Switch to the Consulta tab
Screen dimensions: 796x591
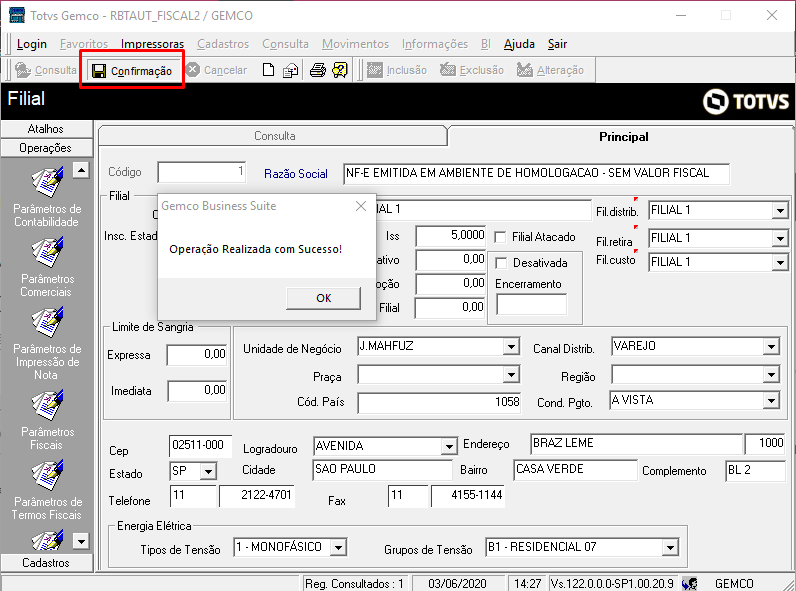click(273, 136)
